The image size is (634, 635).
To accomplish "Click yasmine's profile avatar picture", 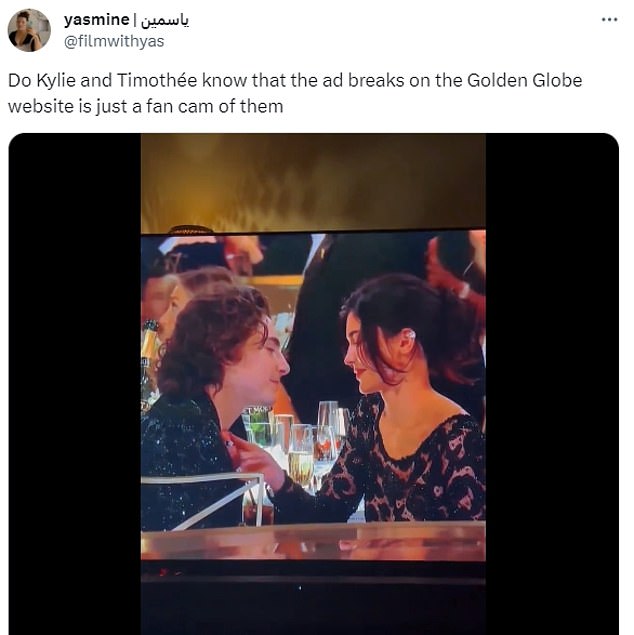I will [29, 30].
